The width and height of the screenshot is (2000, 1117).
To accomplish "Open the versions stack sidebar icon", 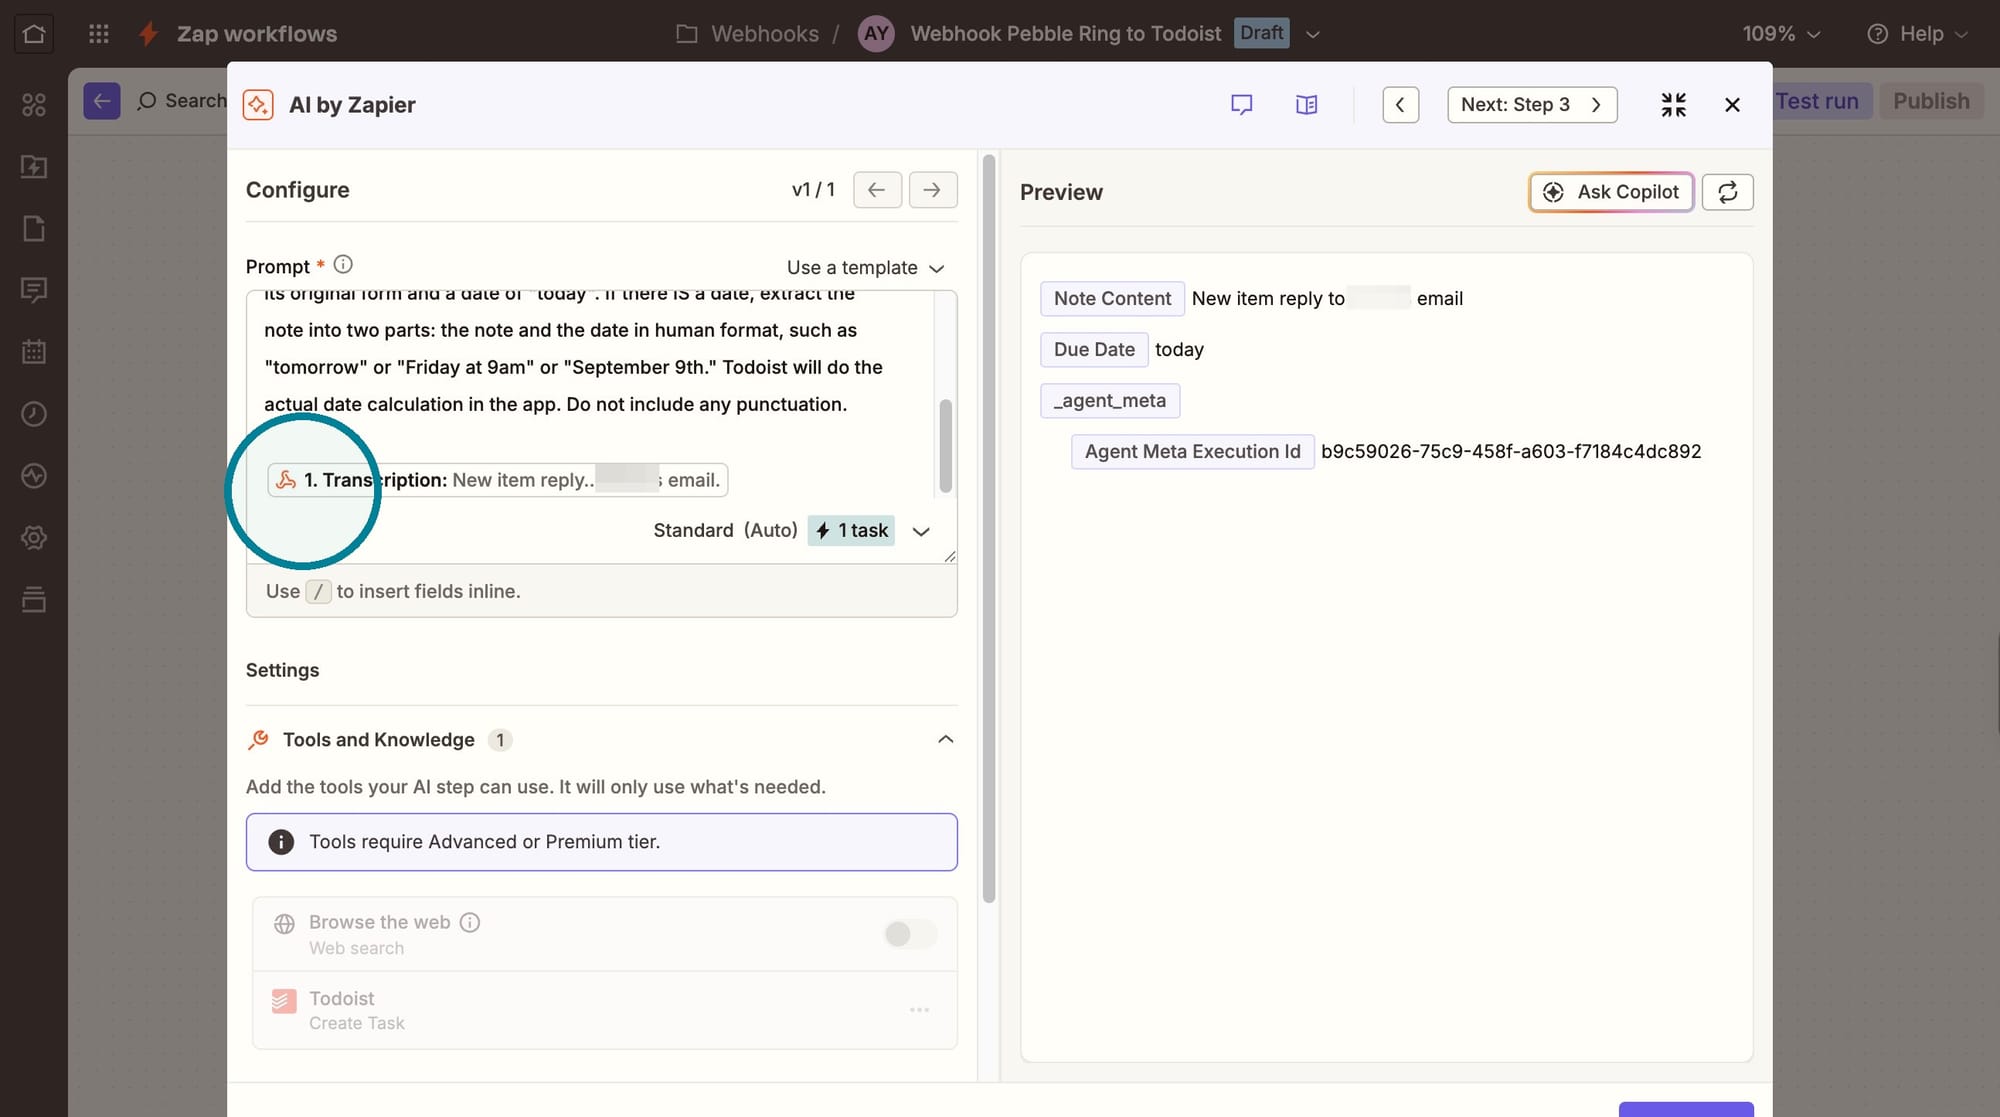I will [x=34, y=600].
